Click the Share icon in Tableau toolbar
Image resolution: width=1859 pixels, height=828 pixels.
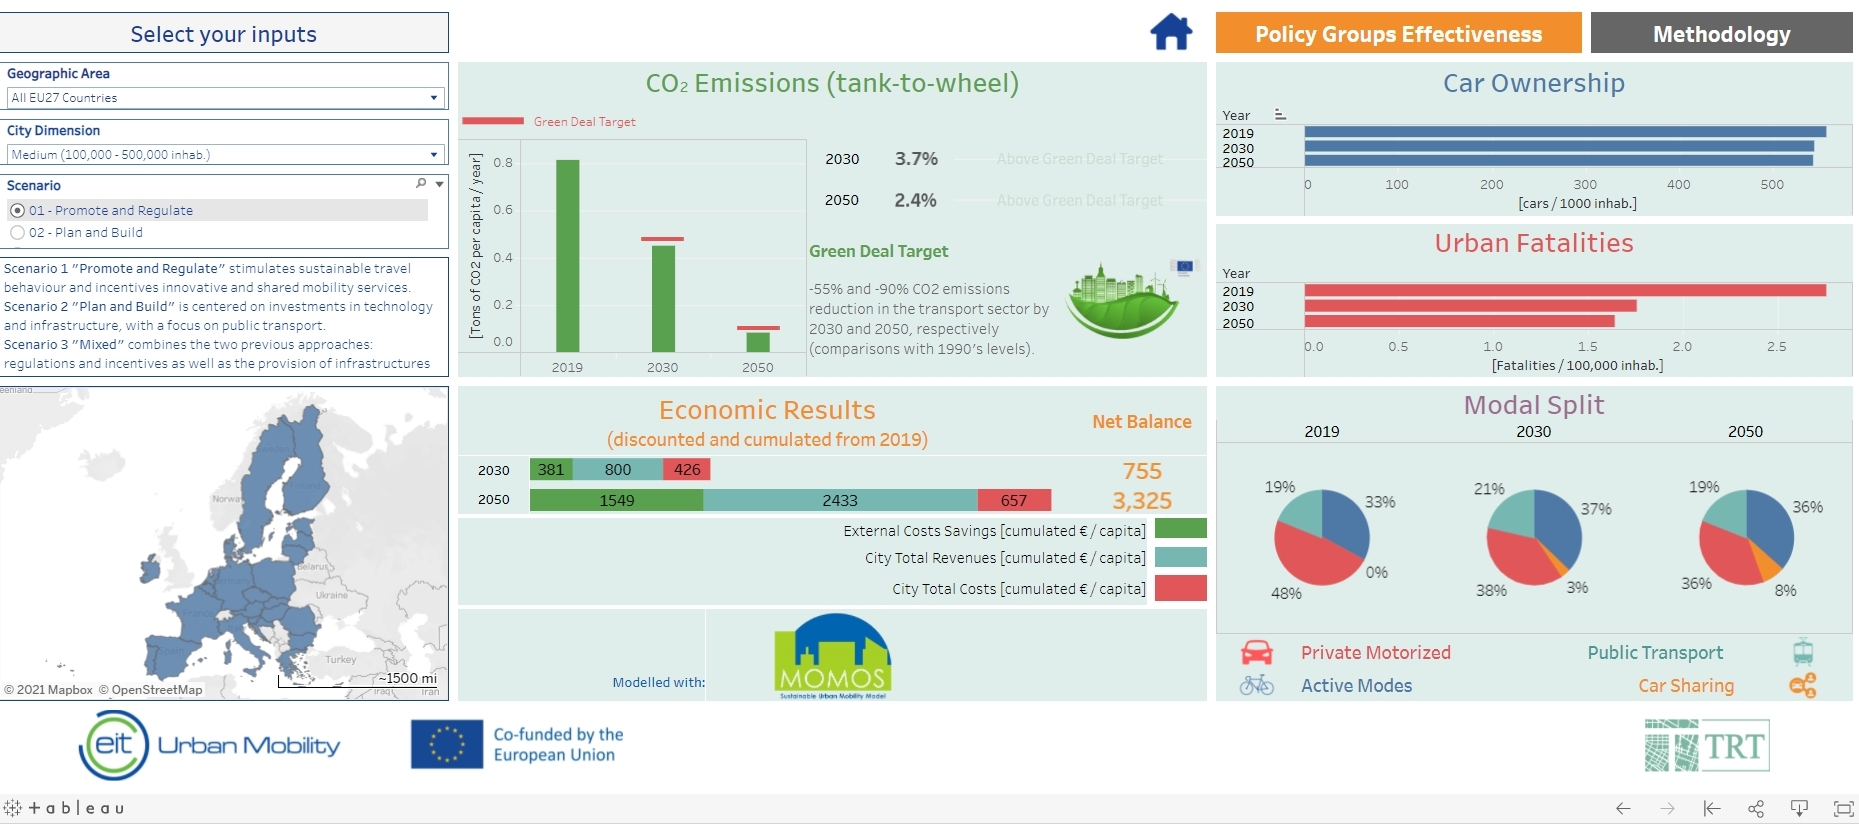(1755, 808)
